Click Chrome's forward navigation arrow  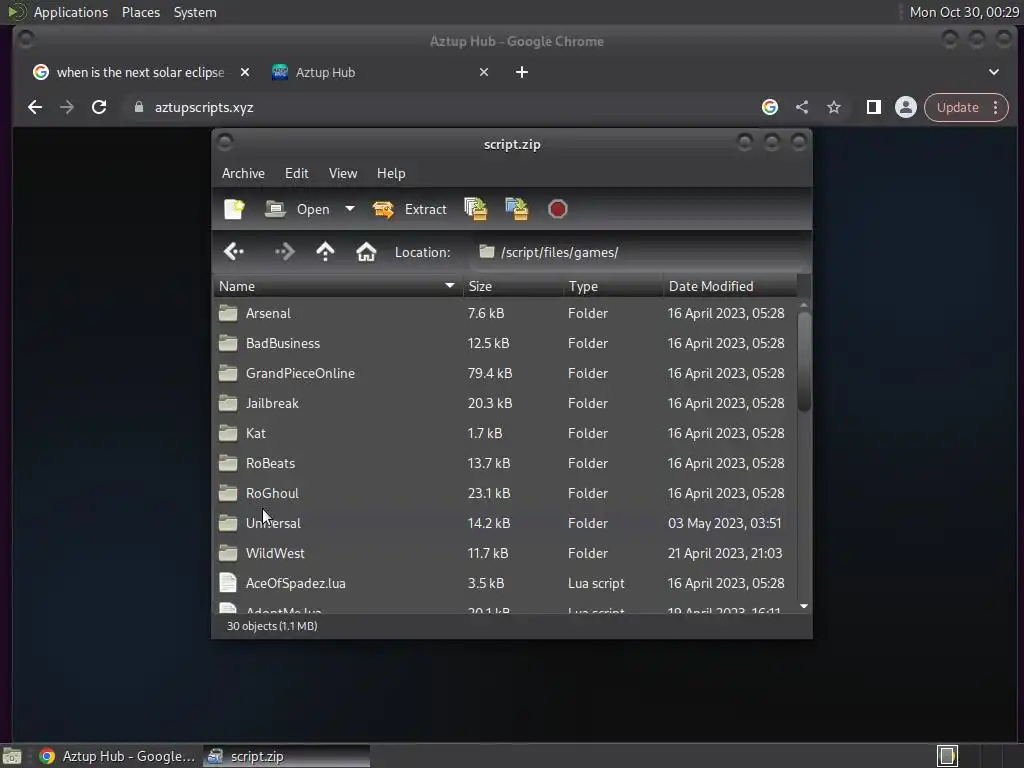tap(67, 108)
